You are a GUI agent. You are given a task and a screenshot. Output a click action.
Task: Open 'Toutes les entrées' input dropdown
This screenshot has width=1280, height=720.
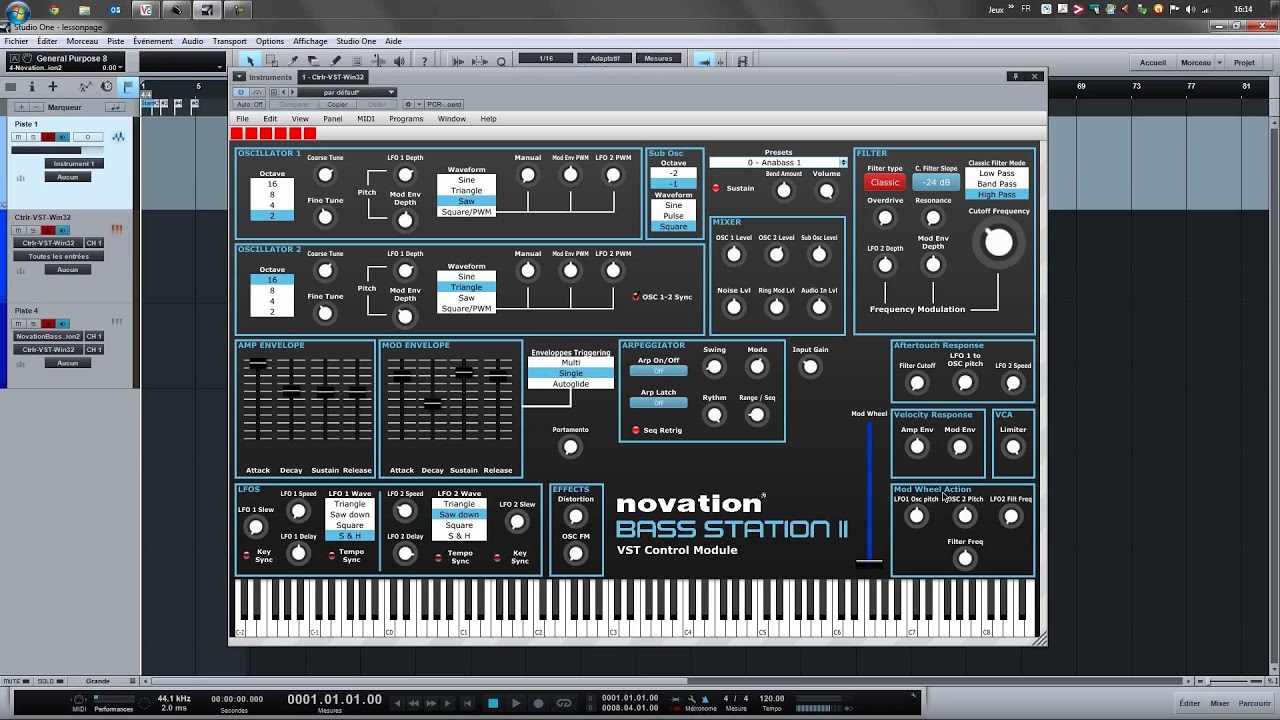coord(59,256)
